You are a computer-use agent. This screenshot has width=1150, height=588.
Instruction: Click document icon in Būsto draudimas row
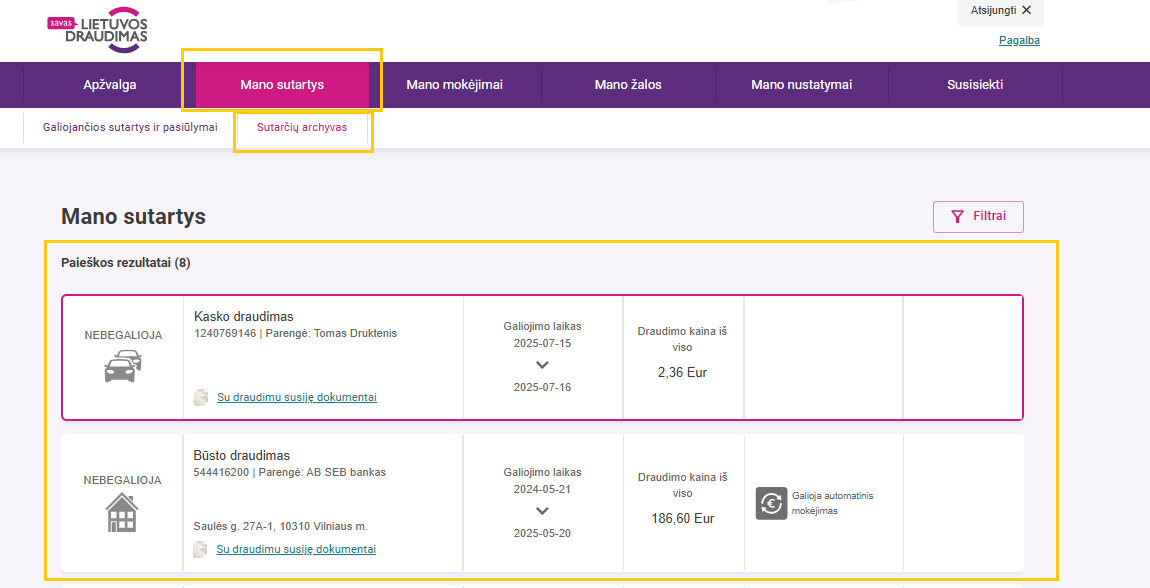coord(200,549)
